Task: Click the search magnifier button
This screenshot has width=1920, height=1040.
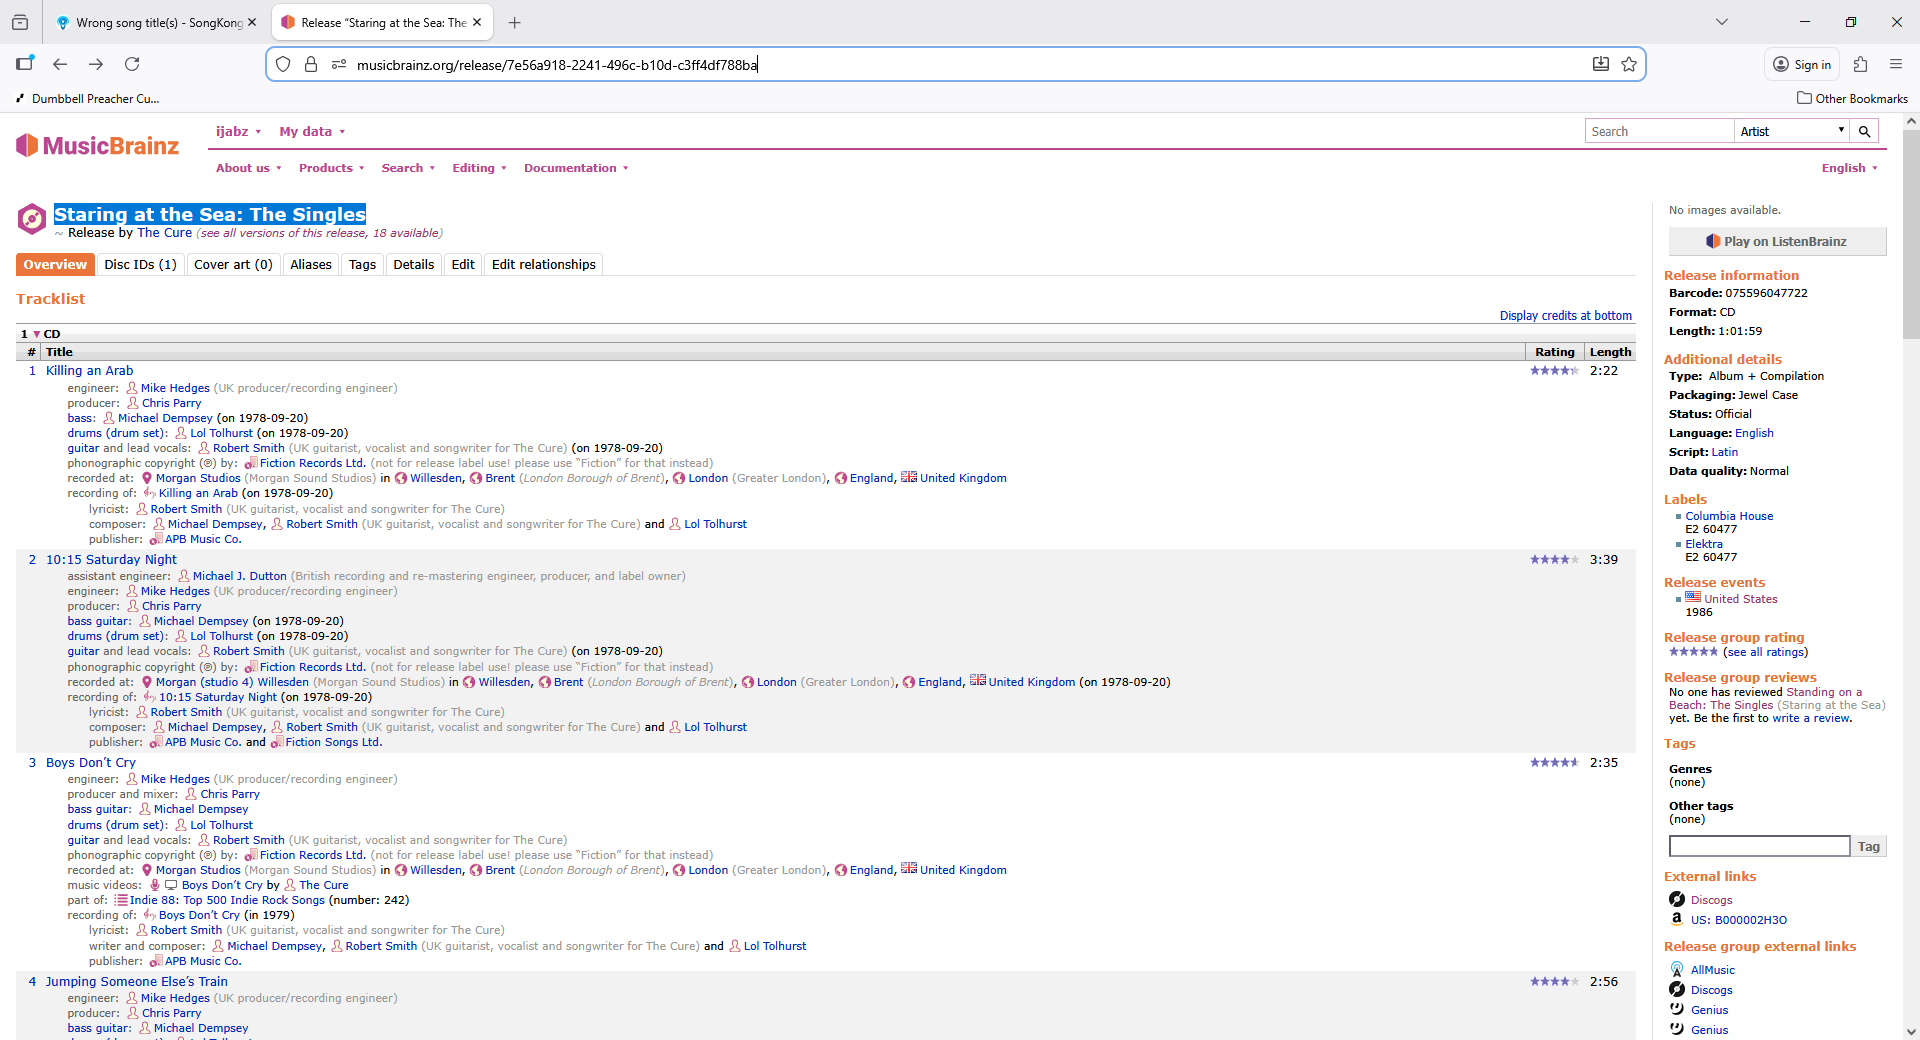Action: coord(1864,131)
